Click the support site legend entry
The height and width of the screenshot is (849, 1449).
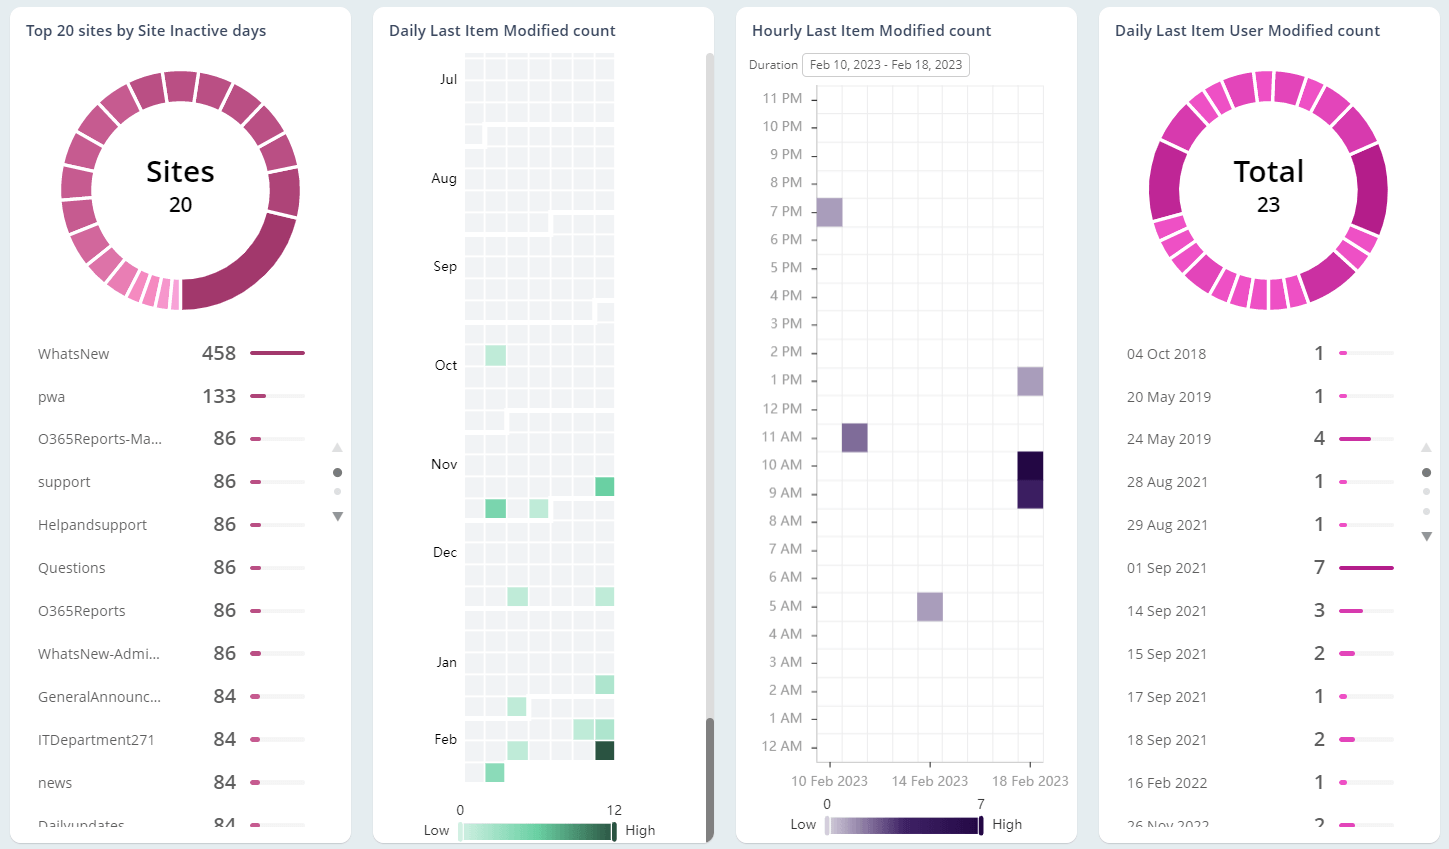click(64, 482)
